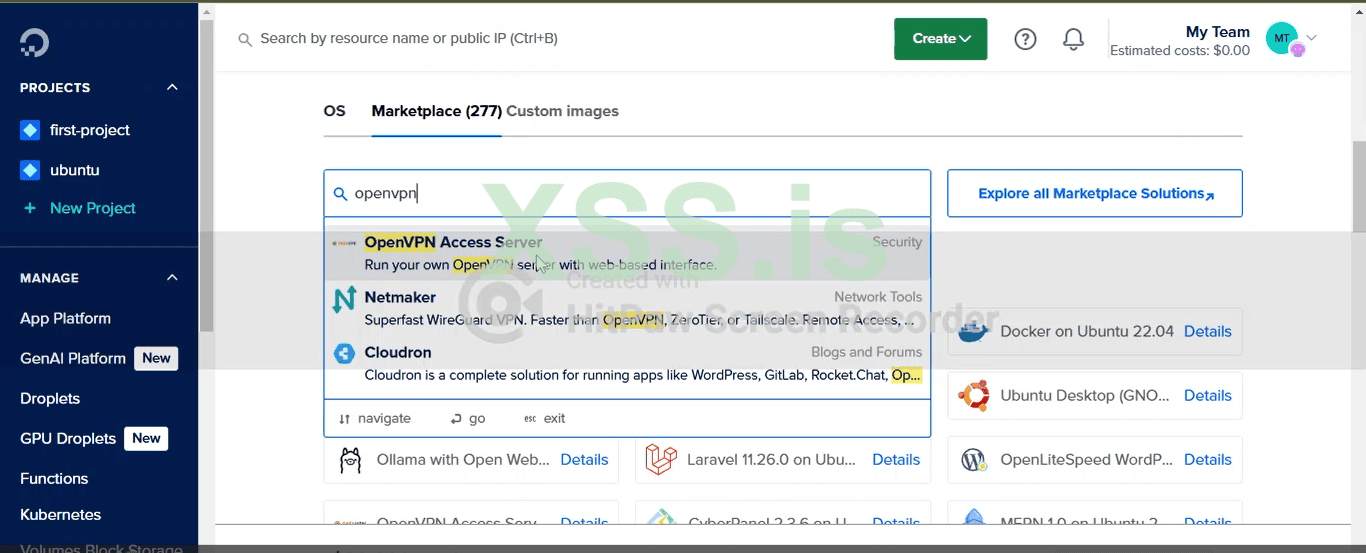
Task: Click New Project link
Action: coord(93,208)
